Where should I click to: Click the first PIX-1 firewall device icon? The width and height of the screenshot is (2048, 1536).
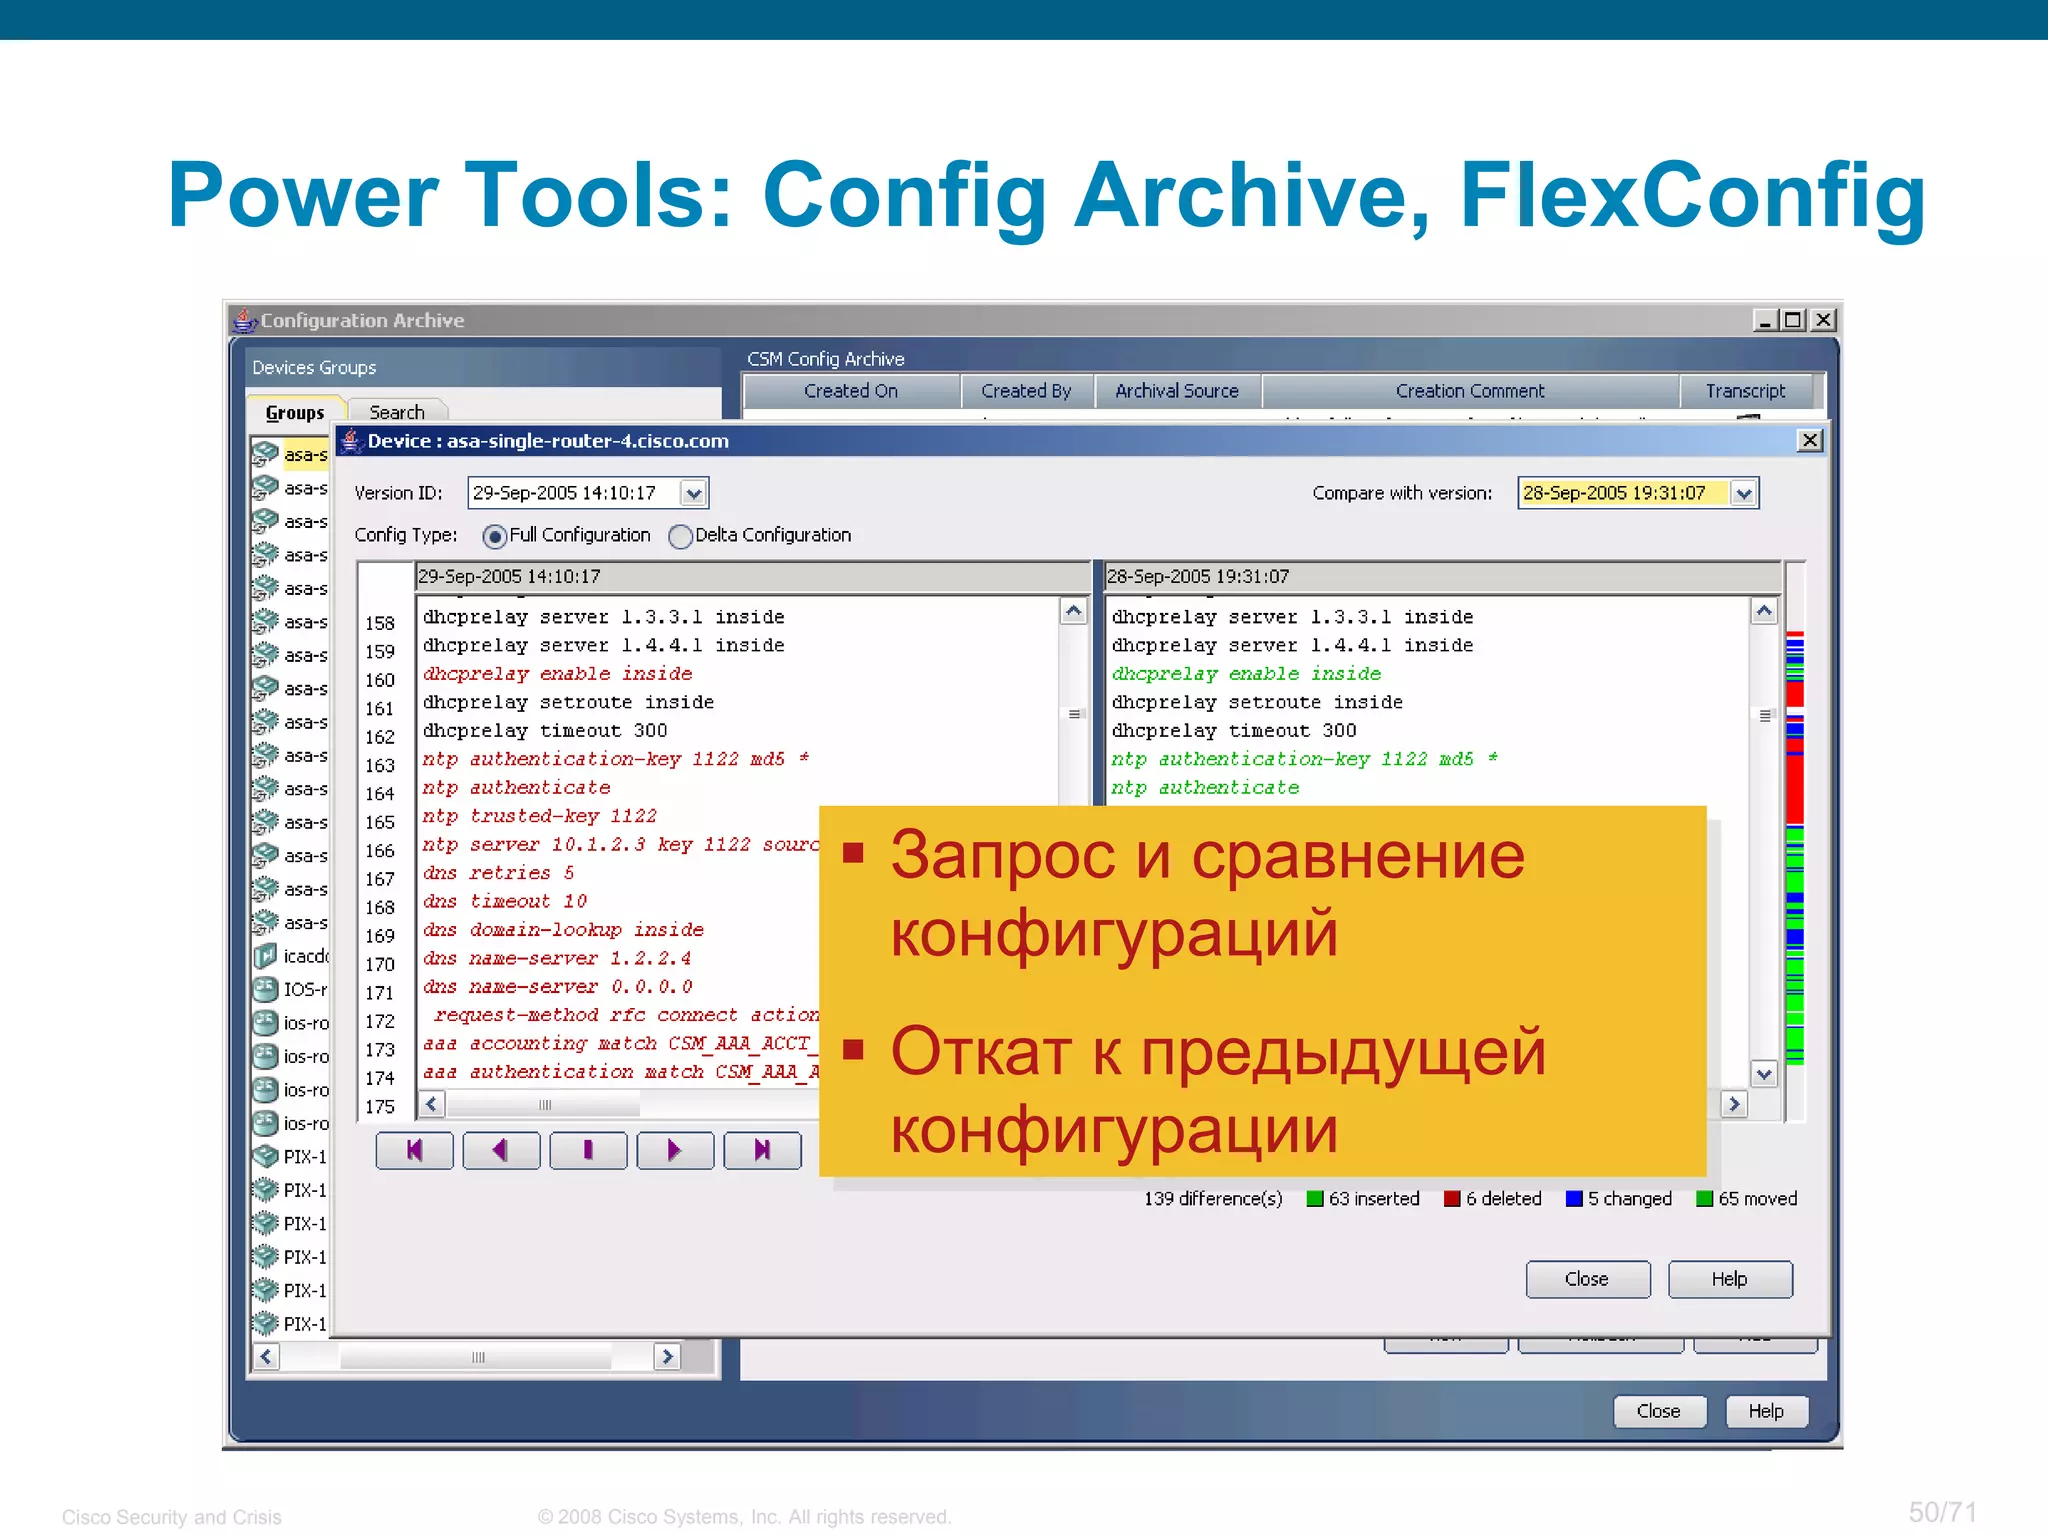click(265, 1156)
